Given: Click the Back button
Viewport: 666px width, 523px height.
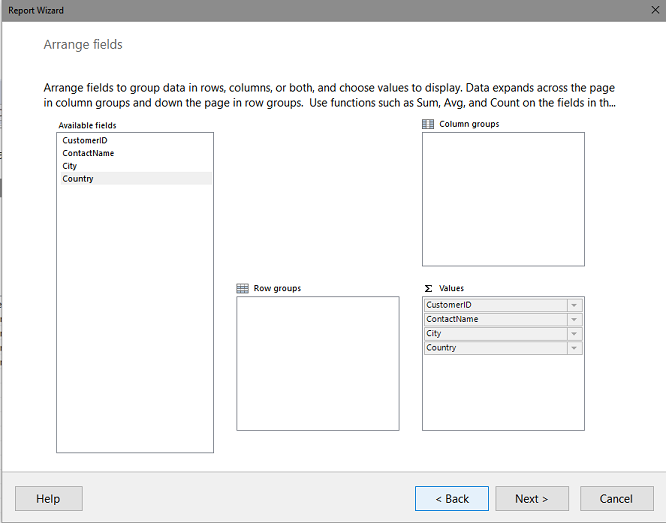Looking at the screenshot, I should pos(452,498).
